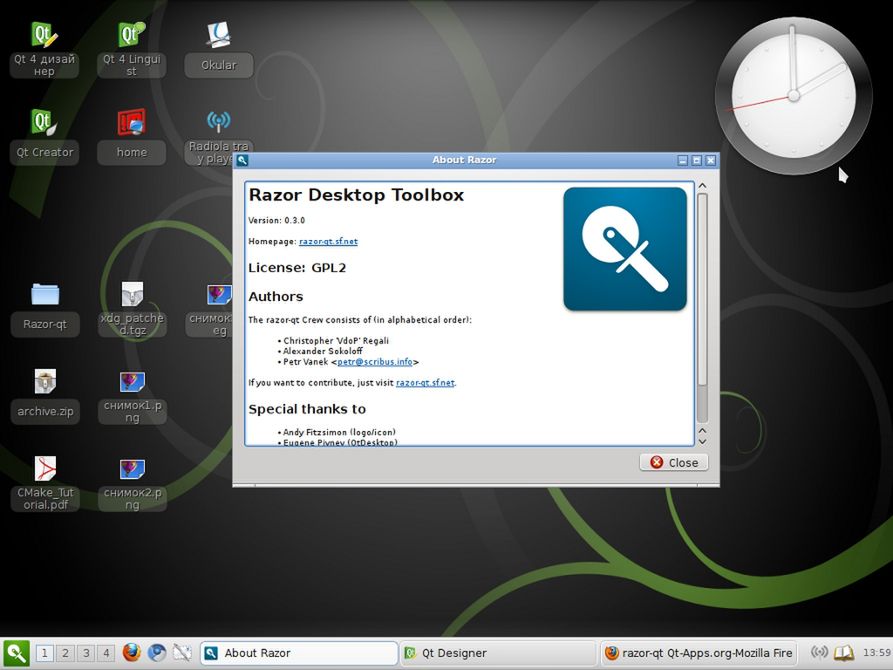Open the Razor-qt folder icon
Viewport: 893px width, 670px height.
click(45, 308)
